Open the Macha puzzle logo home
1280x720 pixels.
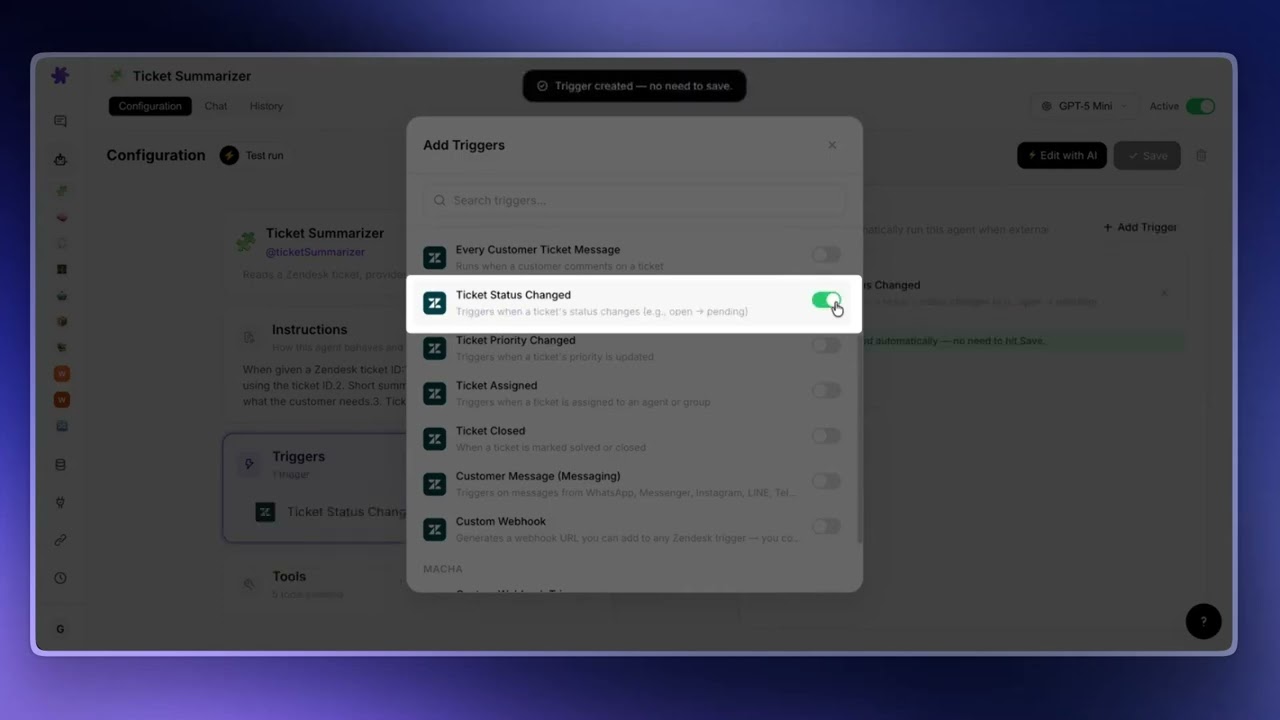(x=60, y=76)
